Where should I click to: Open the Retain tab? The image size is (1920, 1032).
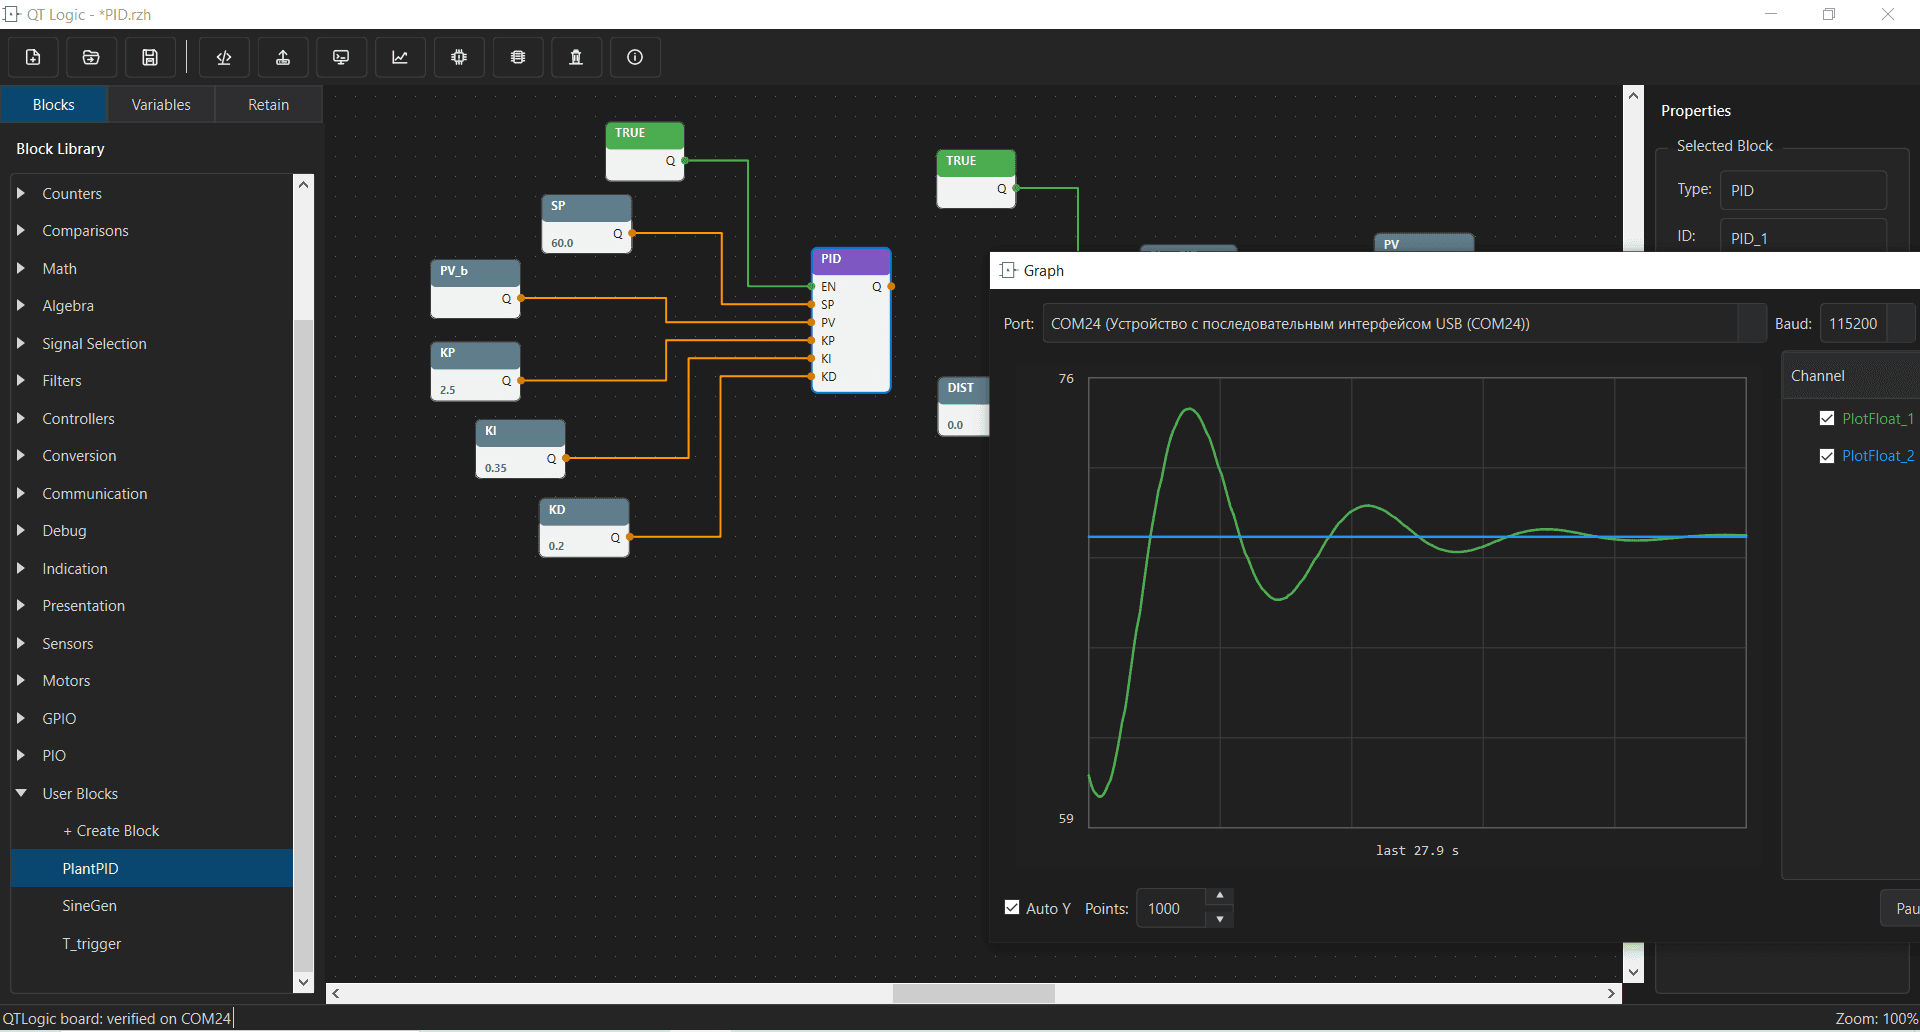(x=268, y=105)
